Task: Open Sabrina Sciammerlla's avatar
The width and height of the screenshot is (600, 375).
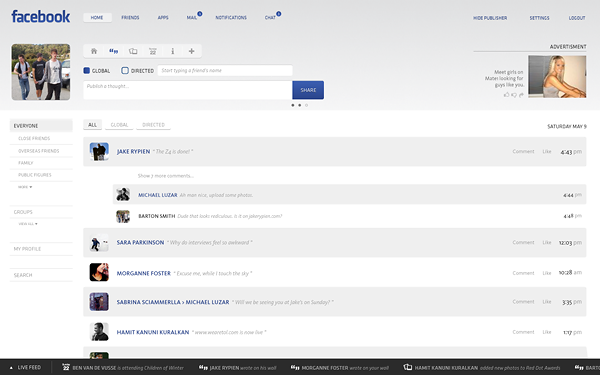Action: tap(99, 302)
